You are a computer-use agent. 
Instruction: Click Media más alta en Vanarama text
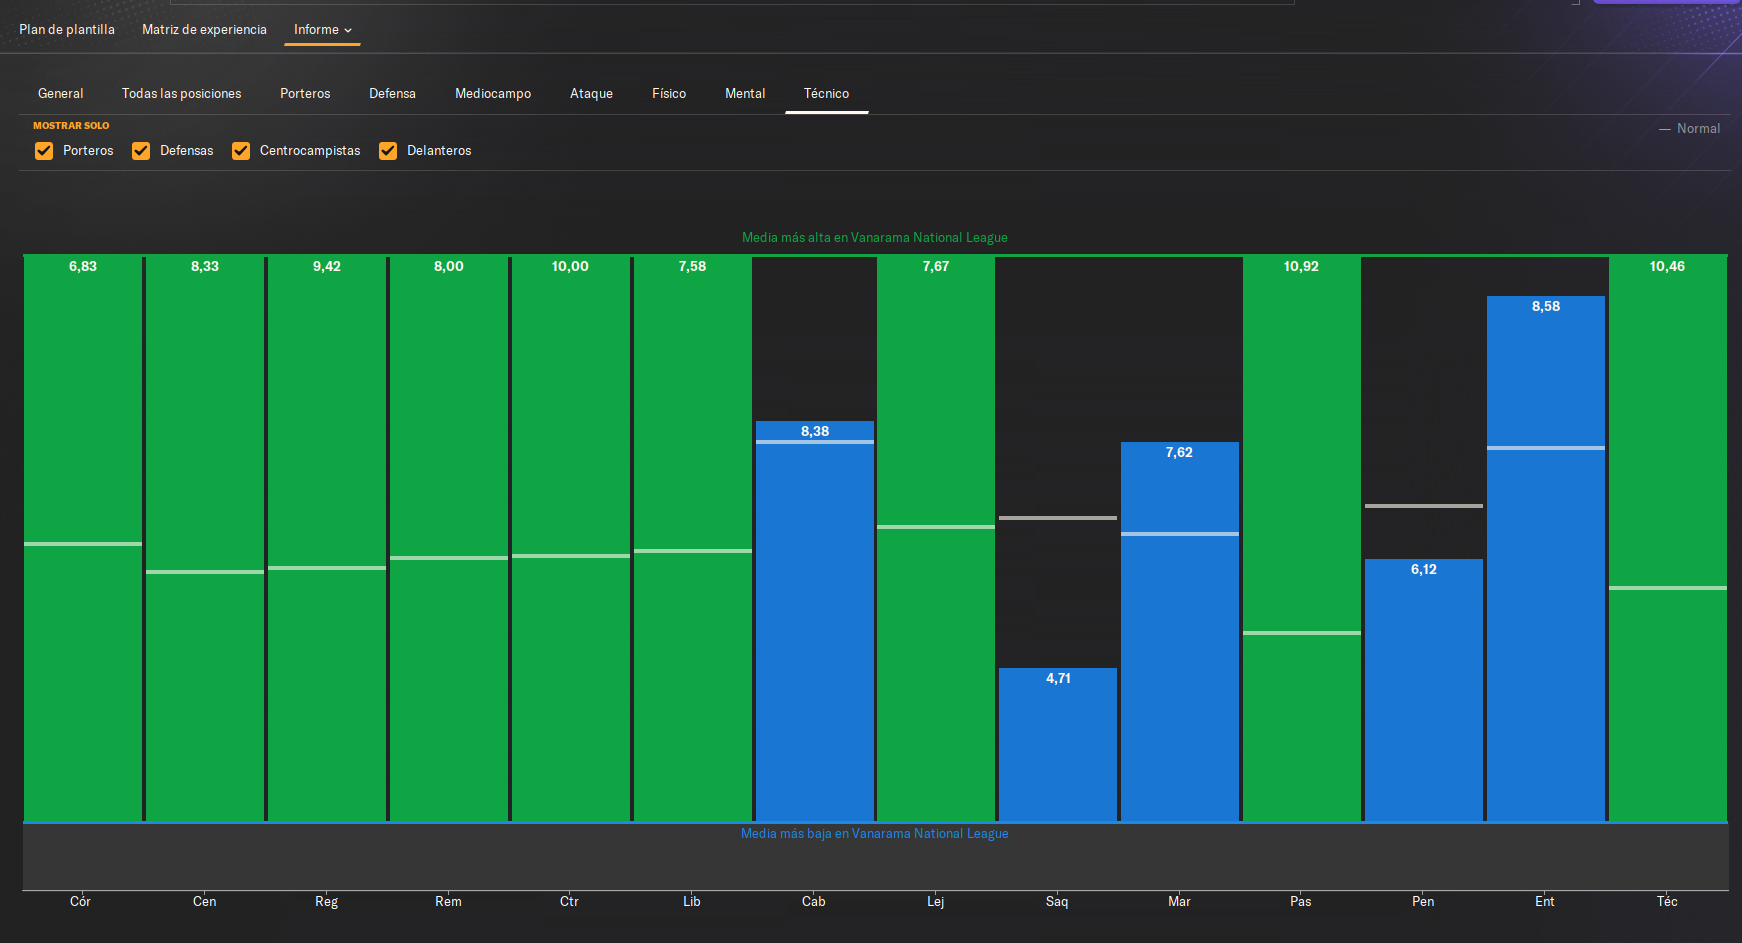point(875,238)
